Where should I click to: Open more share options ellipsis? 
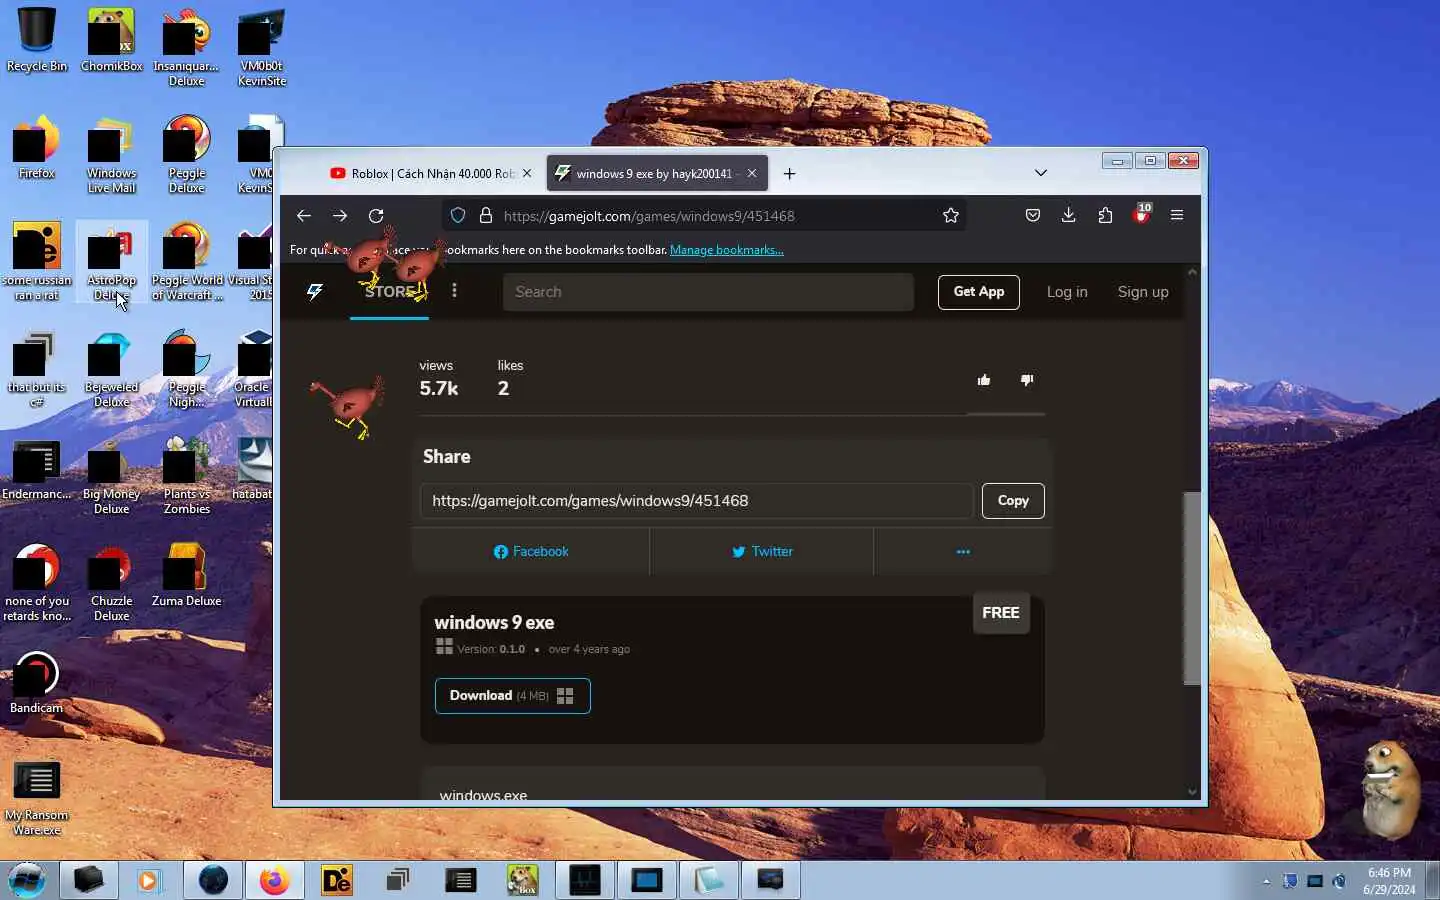click(x=963, y=552)
